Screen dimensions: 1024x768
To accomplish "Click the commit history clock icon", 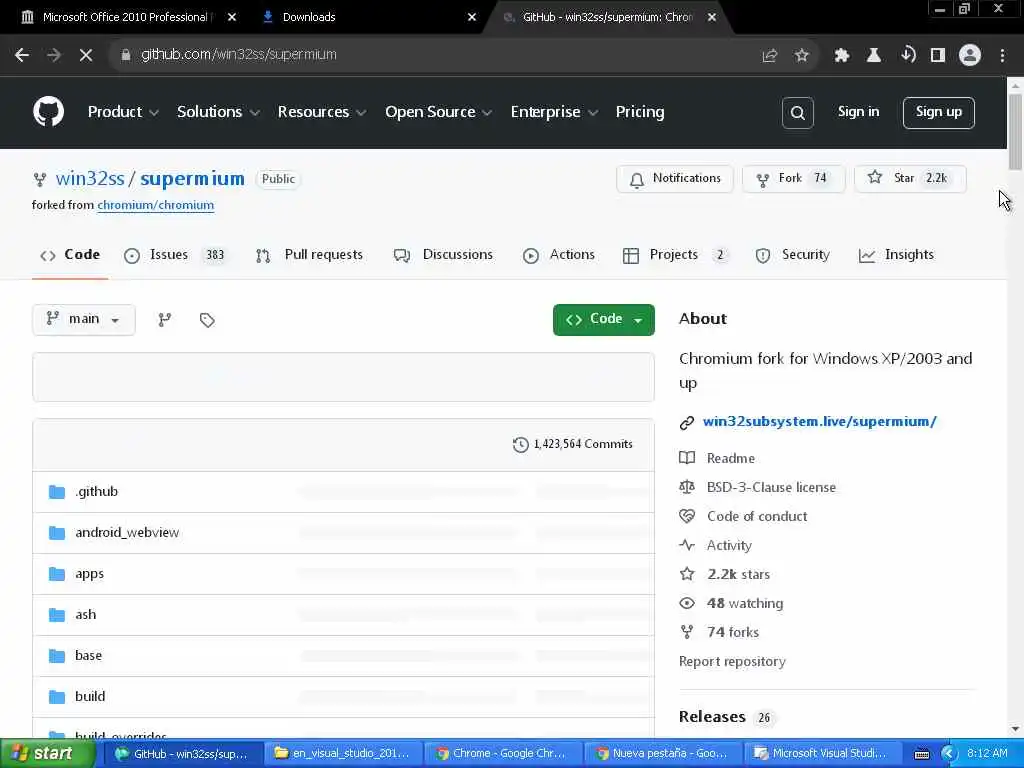I will pyautogui.click(x=520, y=445).
